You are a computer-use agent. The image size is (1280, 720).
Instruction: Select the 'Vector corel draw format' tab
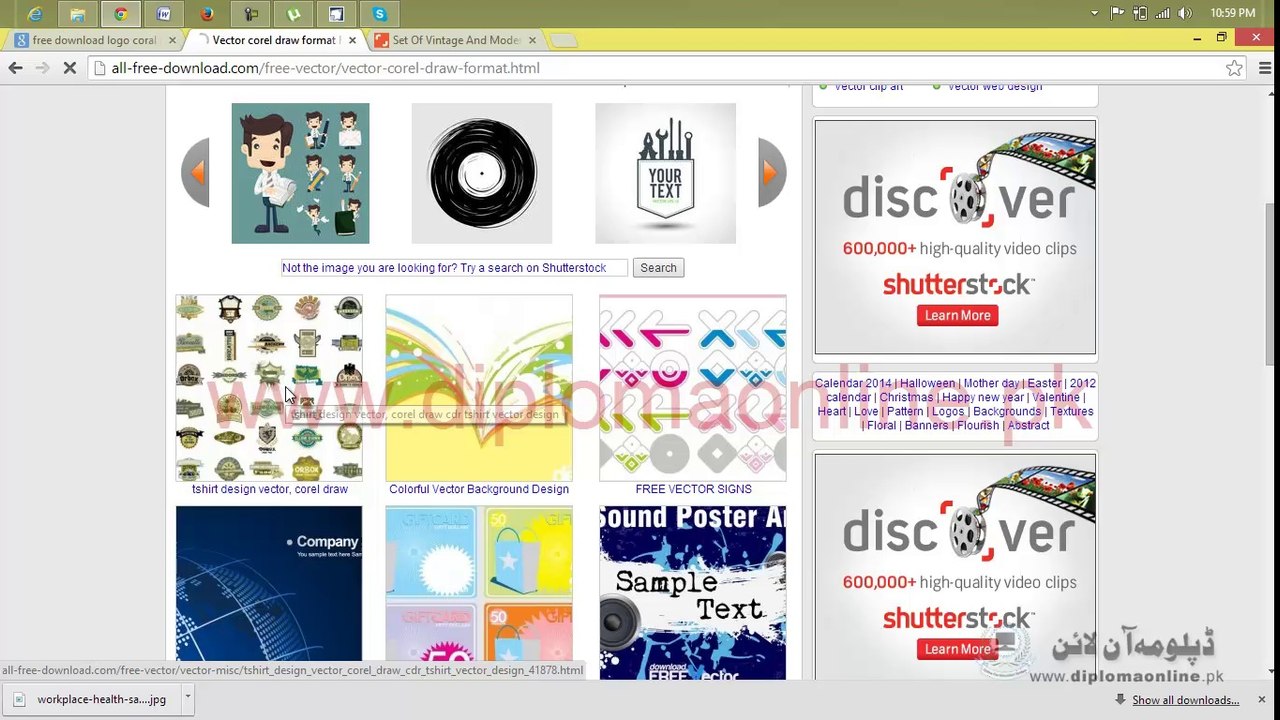click(272, 40)
